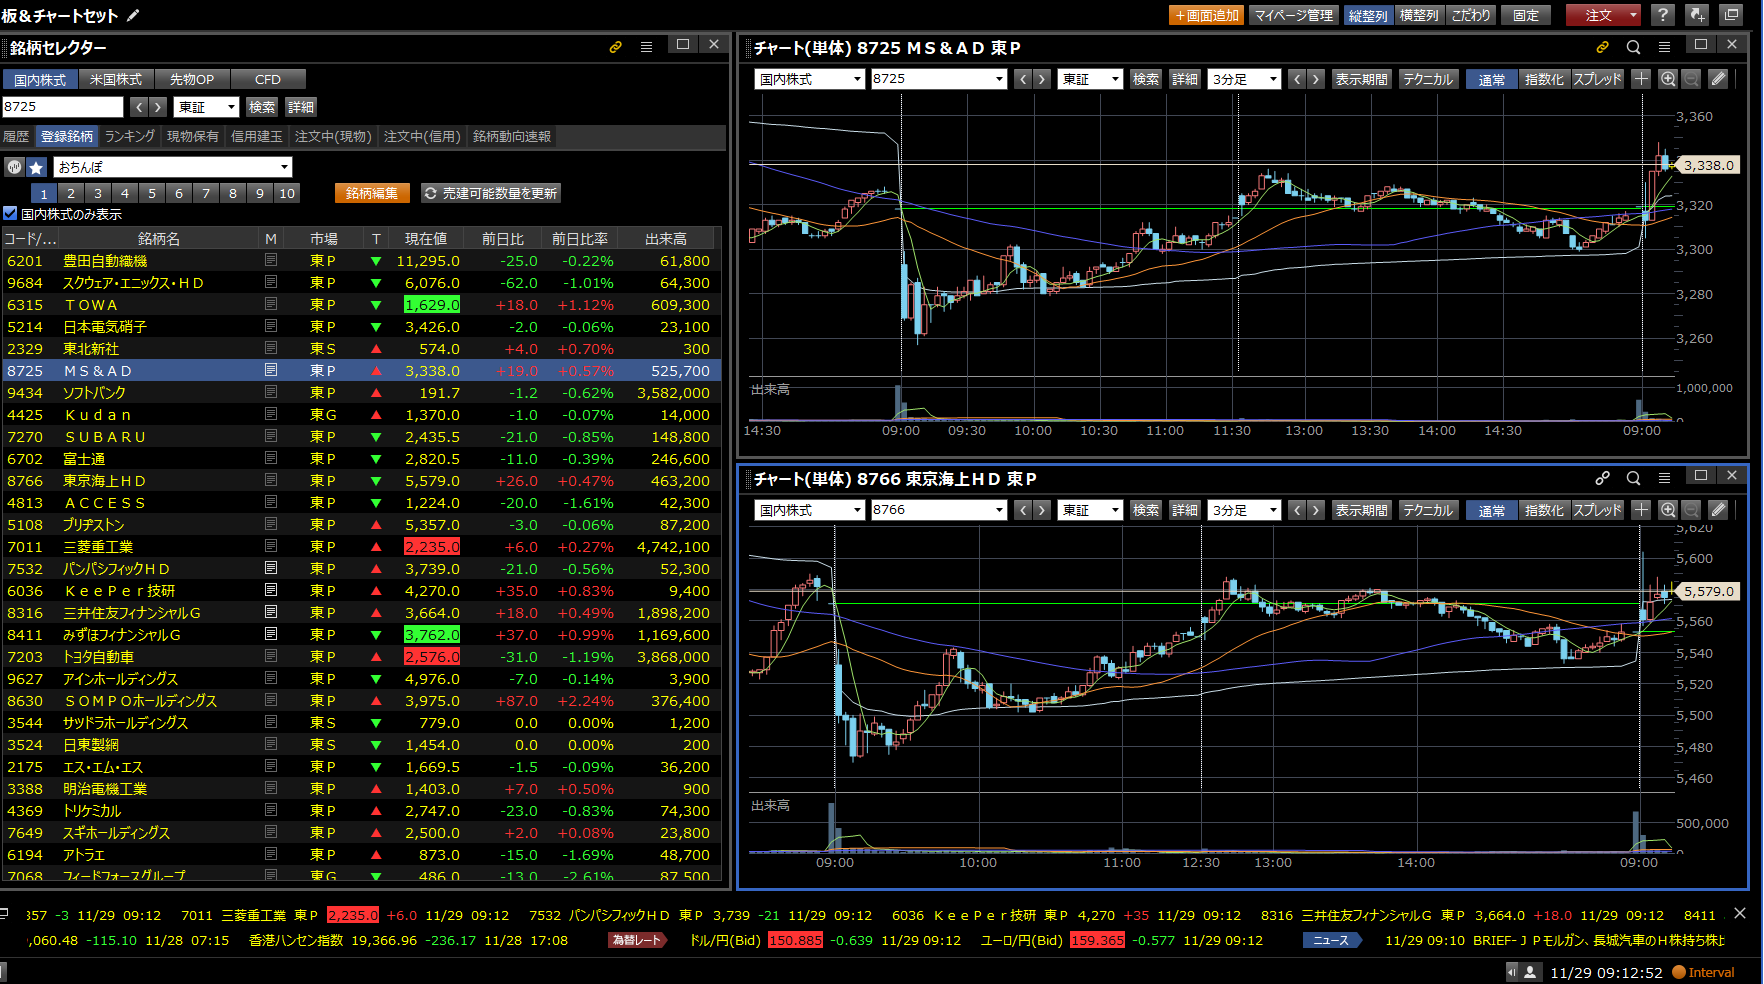Toggle 固定 button in top toolbar

(1525, 15)
